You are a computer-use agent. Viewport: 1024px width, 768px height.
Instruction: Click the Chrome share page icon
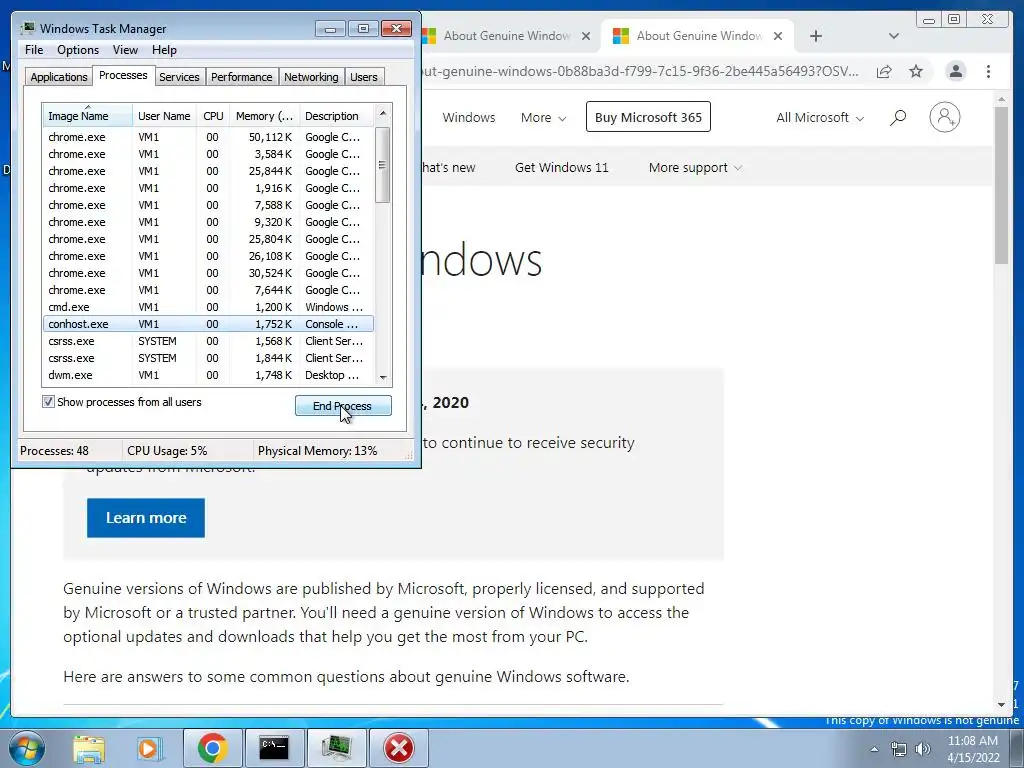tap(884, 71)
